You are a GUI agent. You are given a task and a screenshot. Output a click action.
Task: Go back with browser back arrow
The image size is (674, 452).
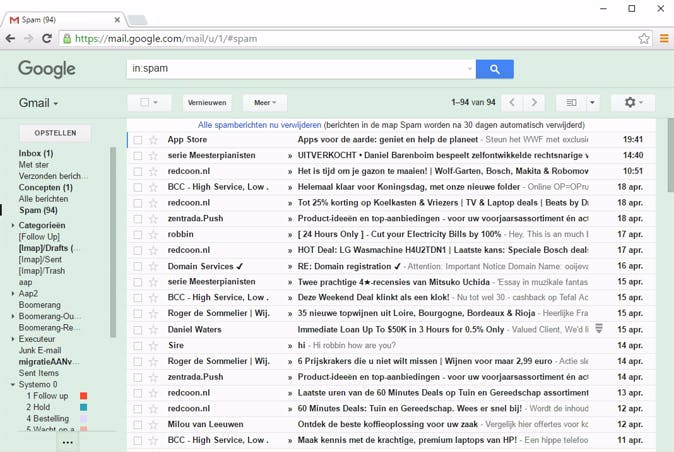click(10, 39)
